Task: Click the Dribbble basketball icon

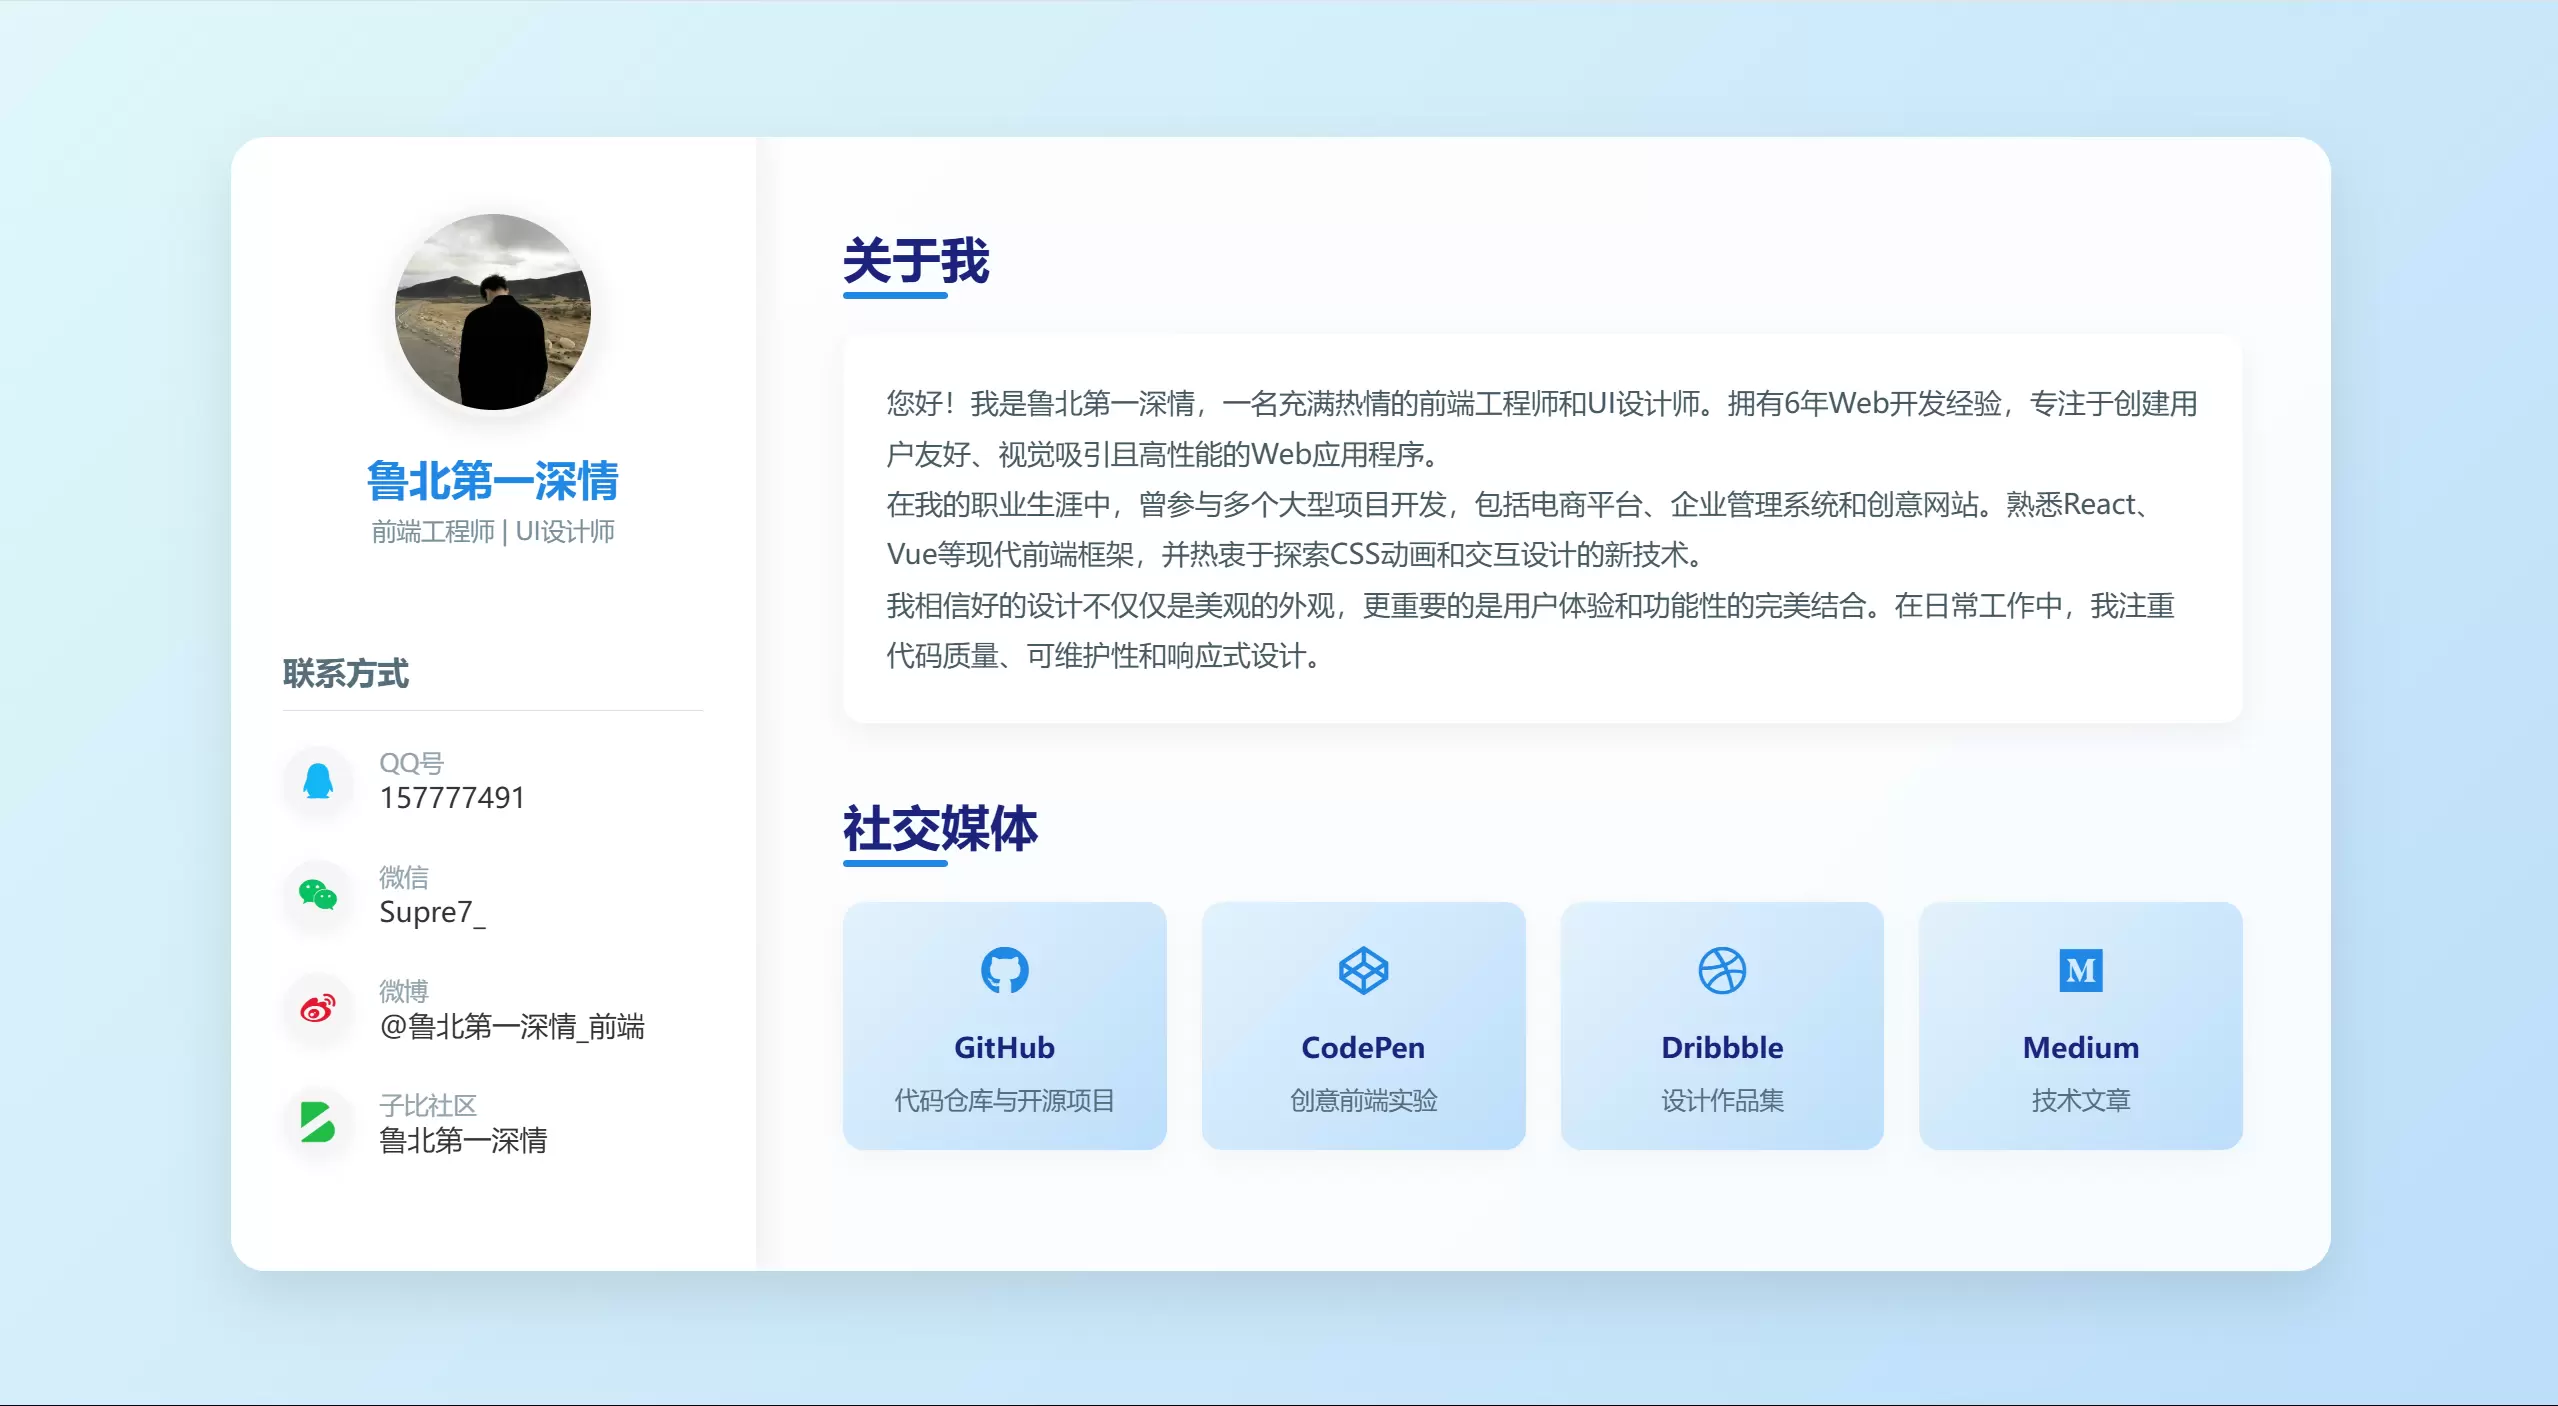Action: 1722,970
